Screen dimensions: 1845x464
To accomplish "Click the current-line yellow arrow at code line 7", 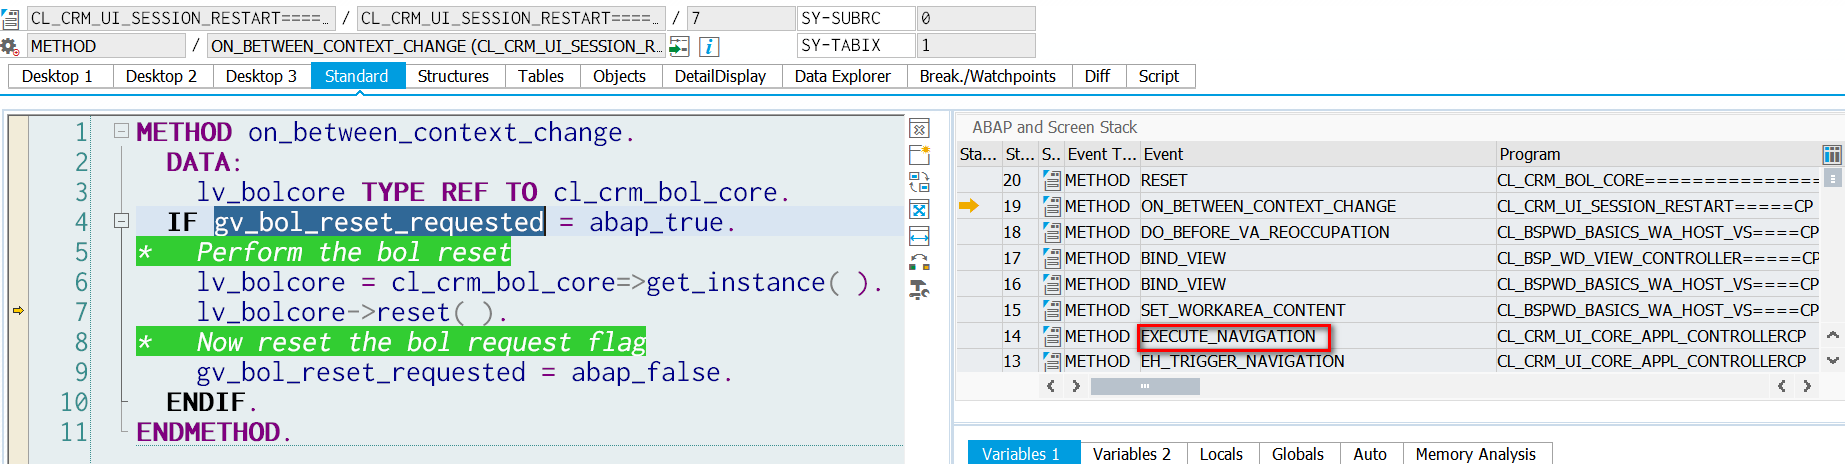I will (x=18, y=311).
